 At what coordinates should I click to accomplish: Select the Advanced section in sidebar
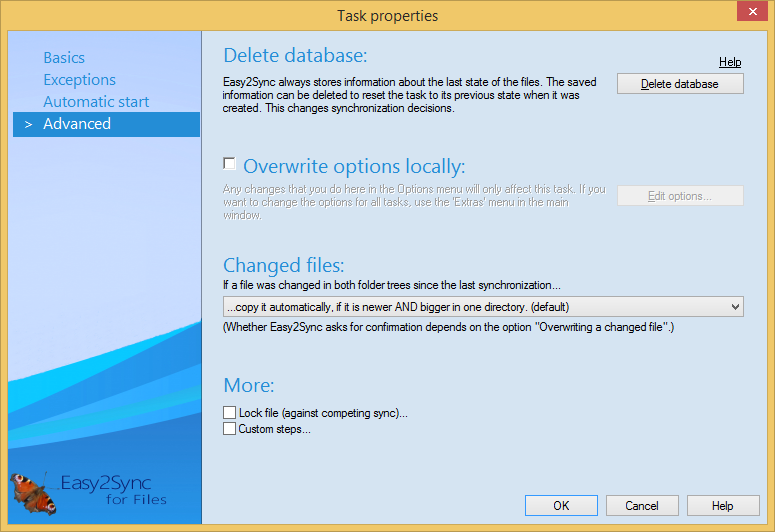coord(77,124)
